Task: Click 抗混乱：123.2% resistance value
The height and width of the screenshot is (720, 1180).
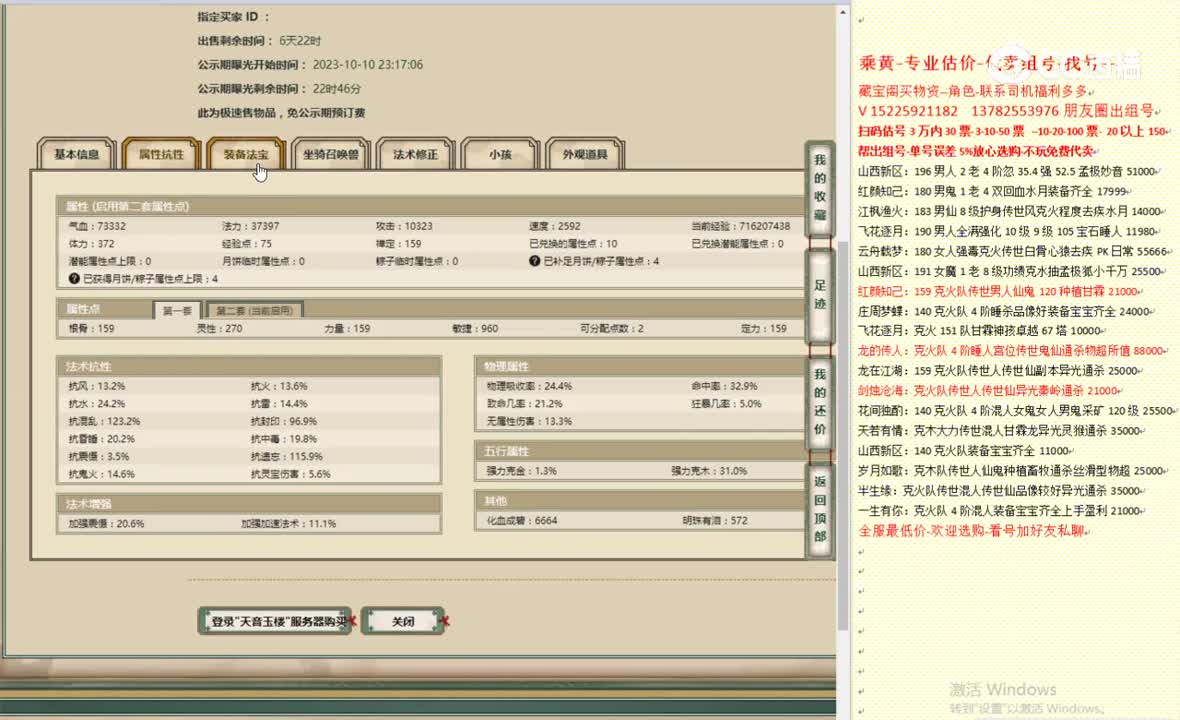Action: coord(104,421)
